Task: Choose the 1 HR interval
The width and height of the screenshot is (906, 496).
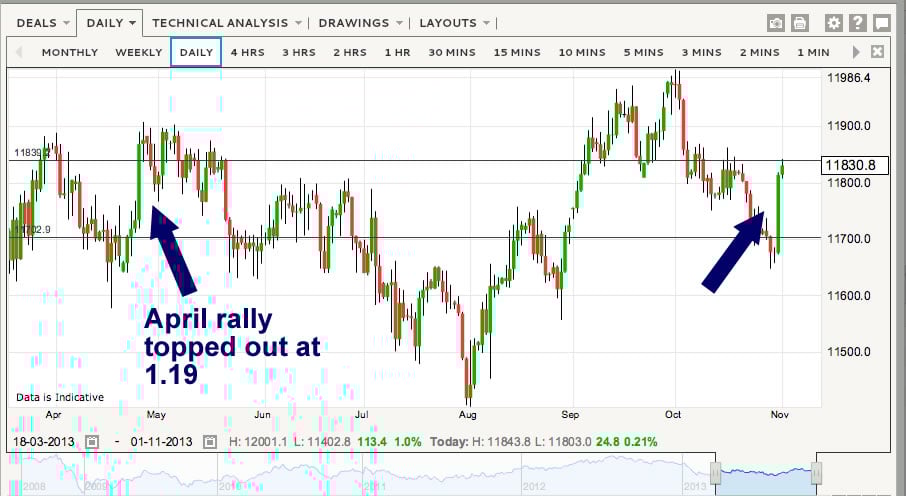Action: pos(397,52)
